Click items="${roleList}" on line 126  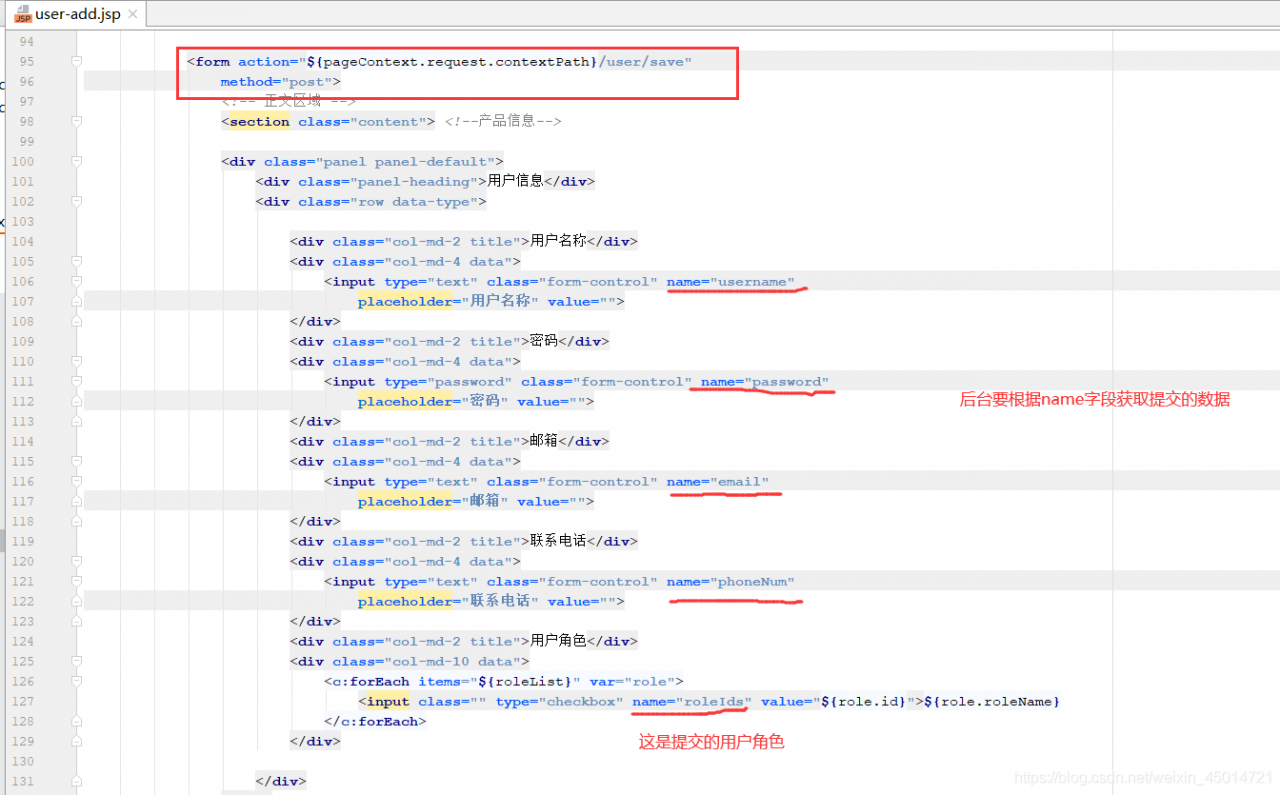[x=499, y=682]
